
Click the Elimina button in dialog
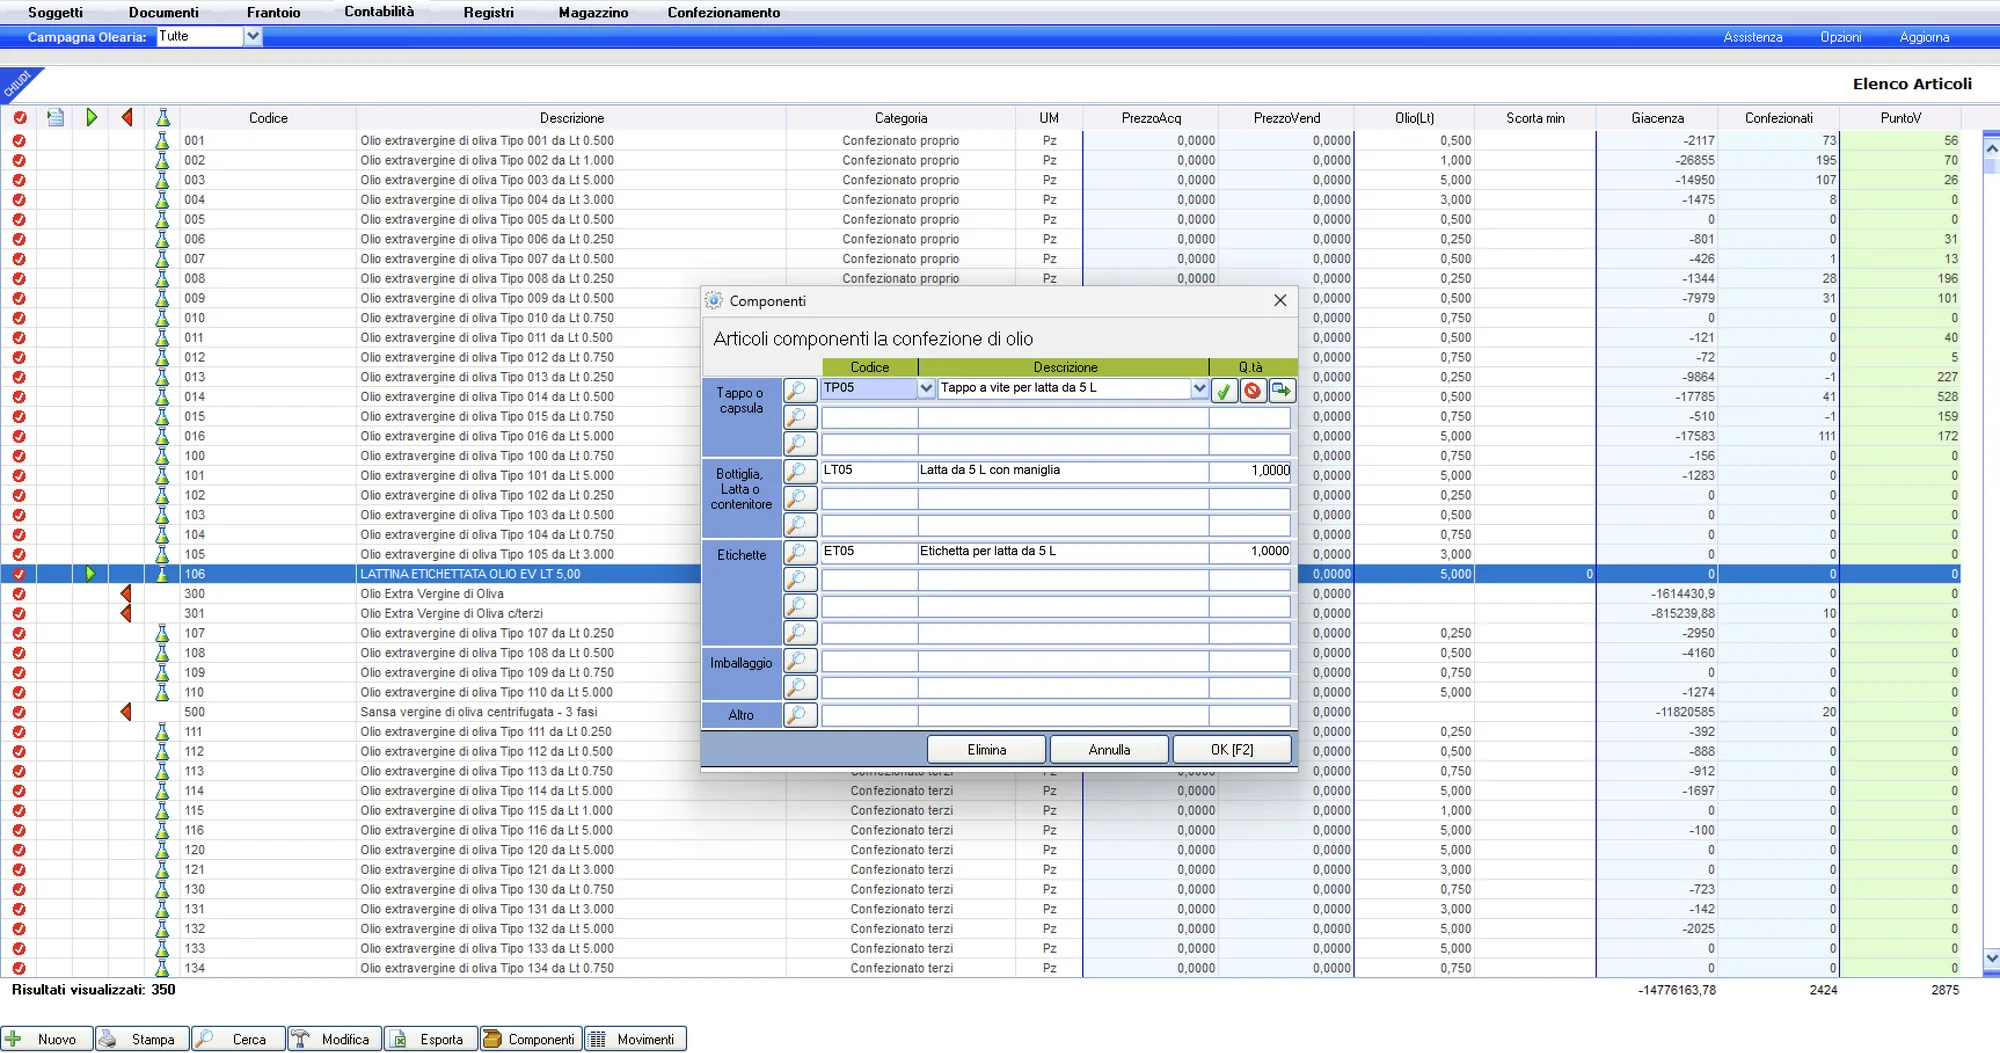[x=987, y=750]
